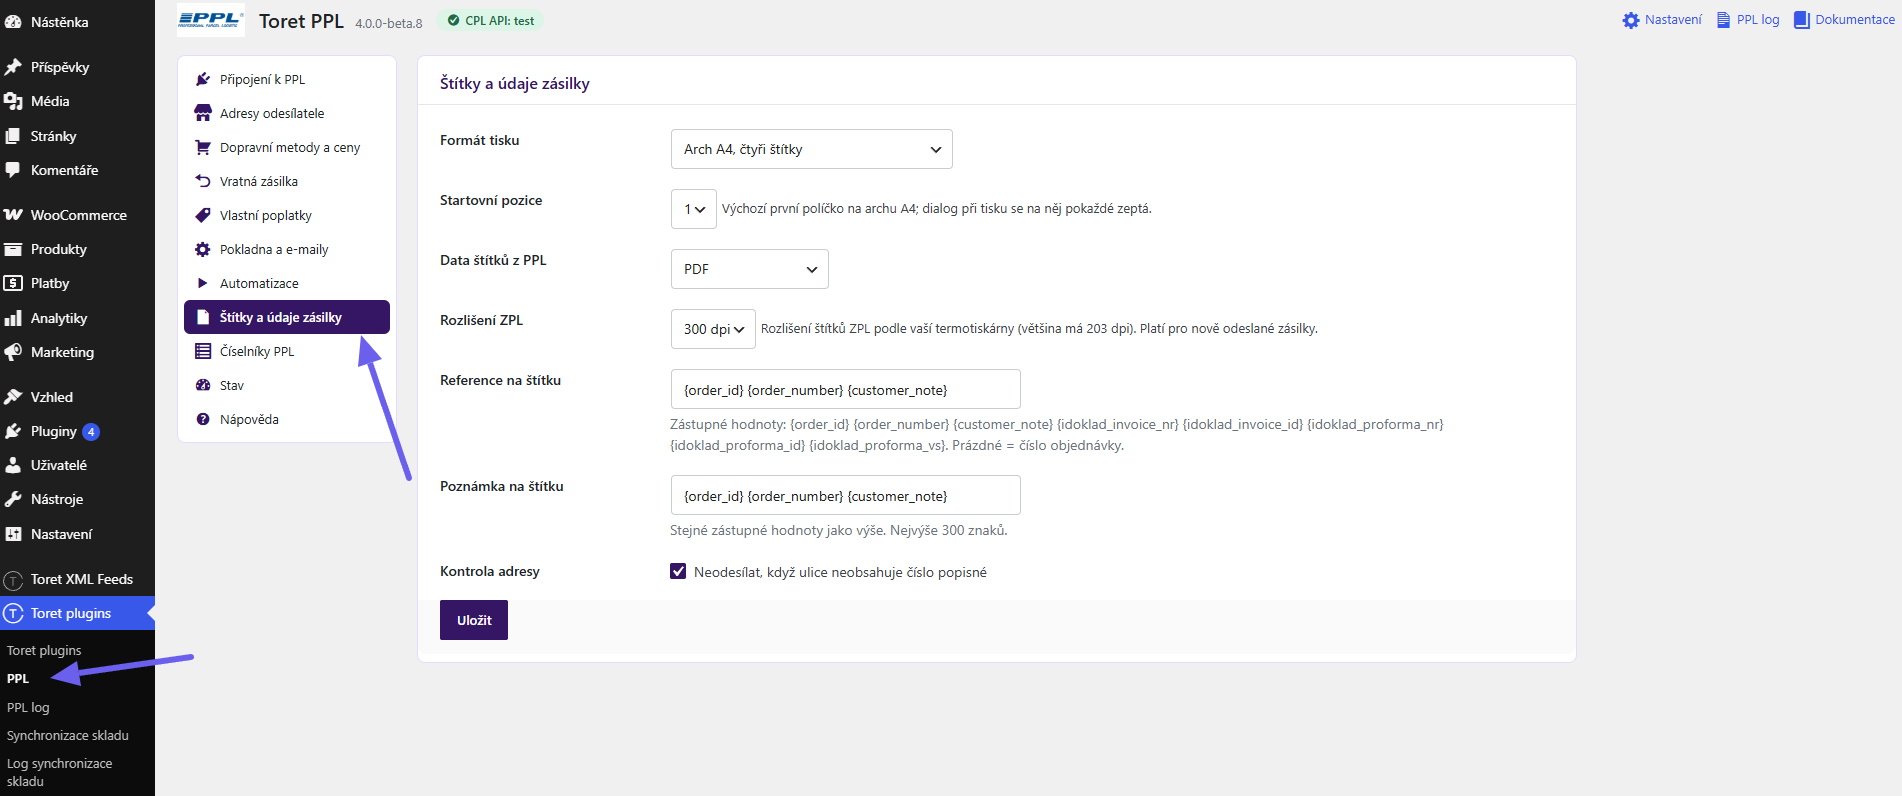Image resolution: width=1902 pixels, height=796 pixels.
Task: Click the Připojení k PPL plug icon
Action: [x=203, y=79]
